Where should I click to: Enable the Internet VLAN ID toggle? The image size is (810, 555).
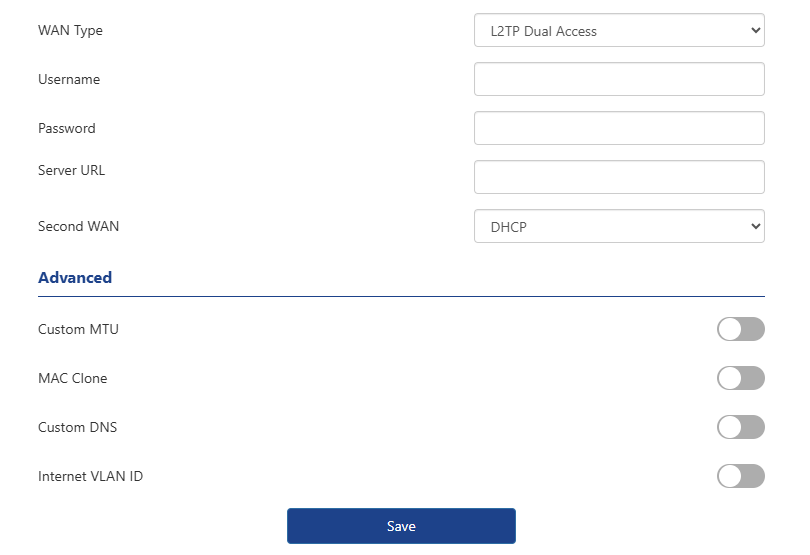pyautogui.click(x=740, y=476)
